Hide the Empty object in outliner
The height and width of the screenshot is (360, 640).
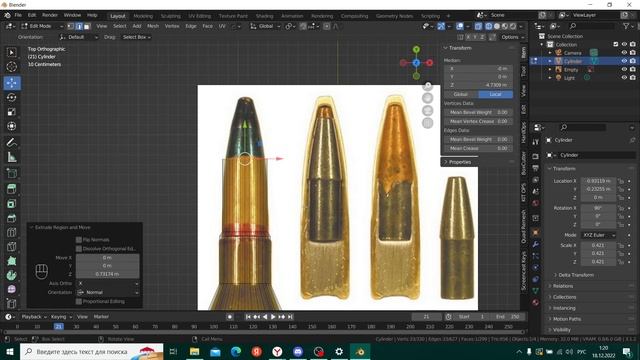[624, 69]
